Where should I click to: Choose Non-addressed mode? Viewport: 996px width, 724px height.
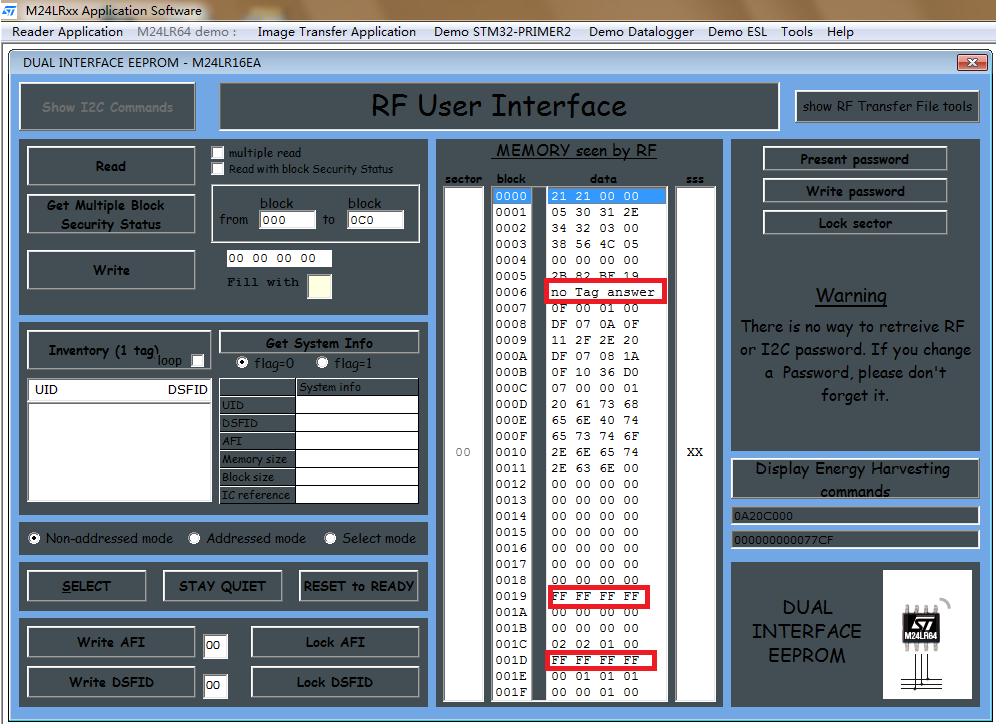34,538
